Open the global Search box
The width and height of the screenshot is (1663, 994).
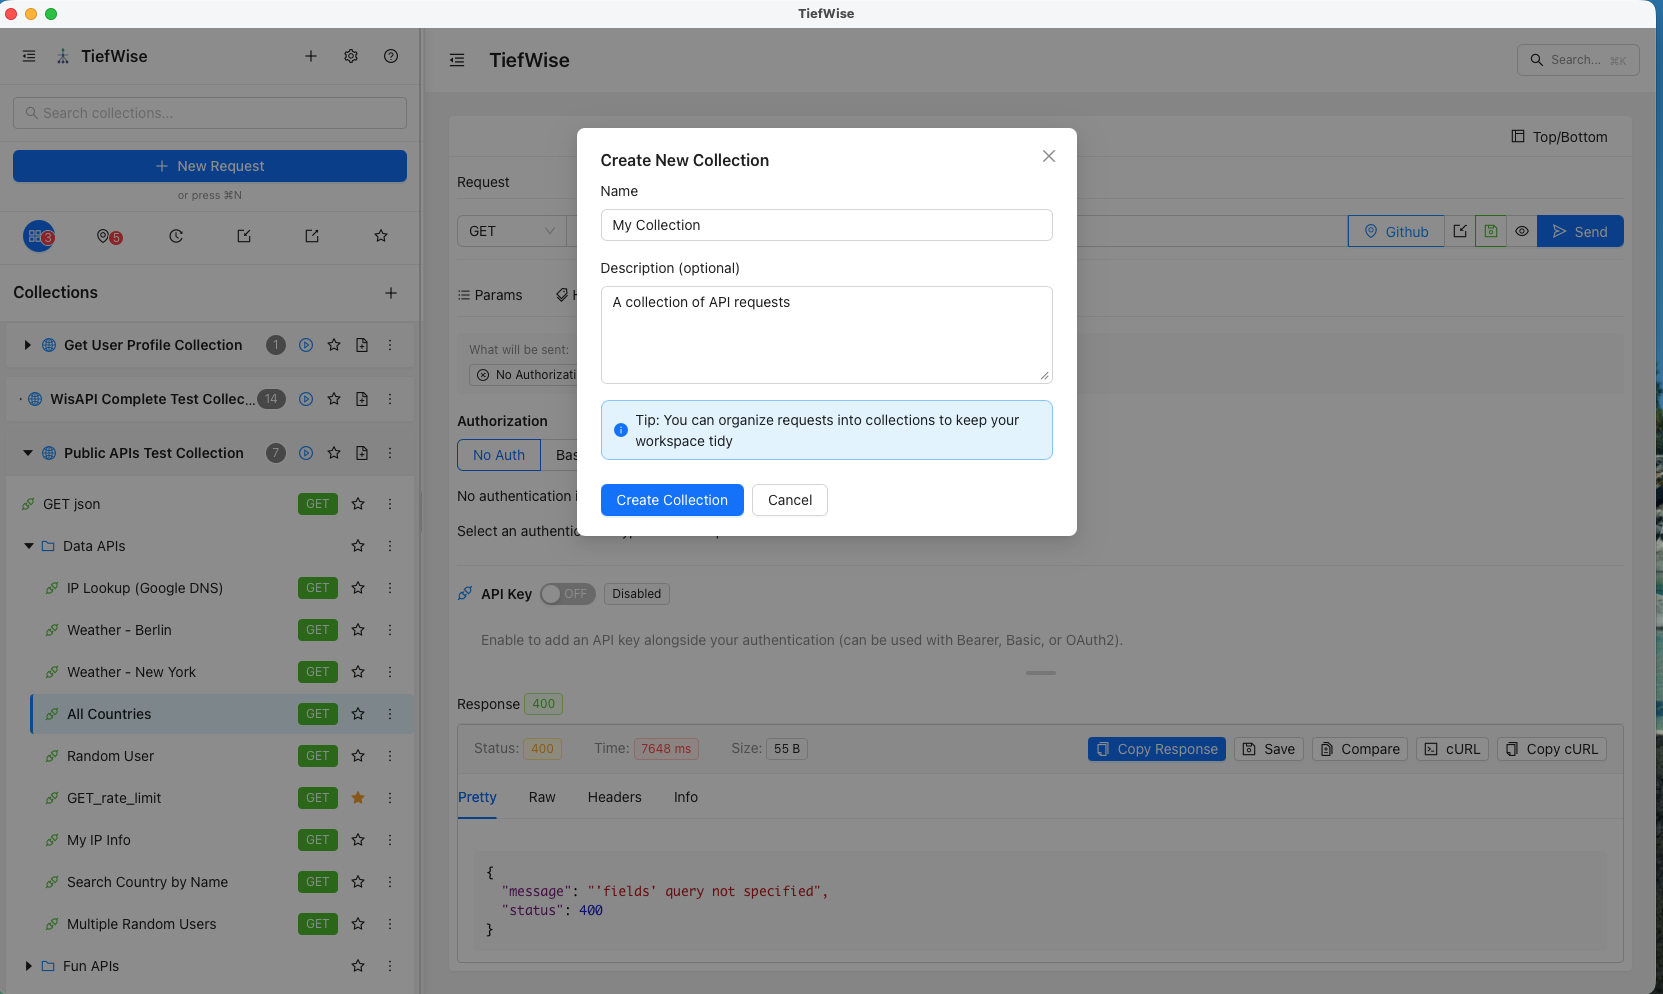click(1578, 60)
